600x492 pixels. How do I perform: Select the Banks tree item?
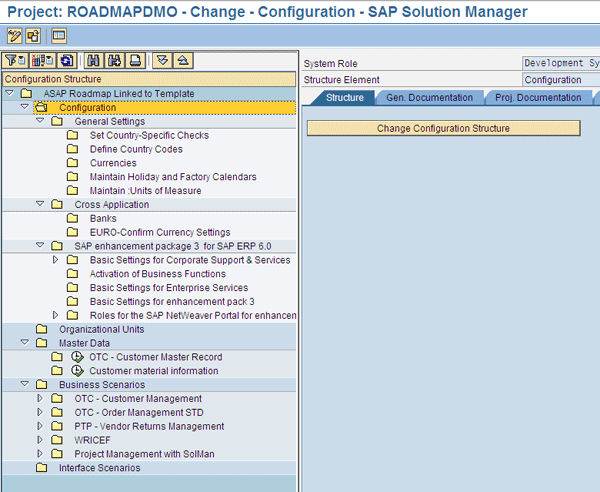point(103,218)
